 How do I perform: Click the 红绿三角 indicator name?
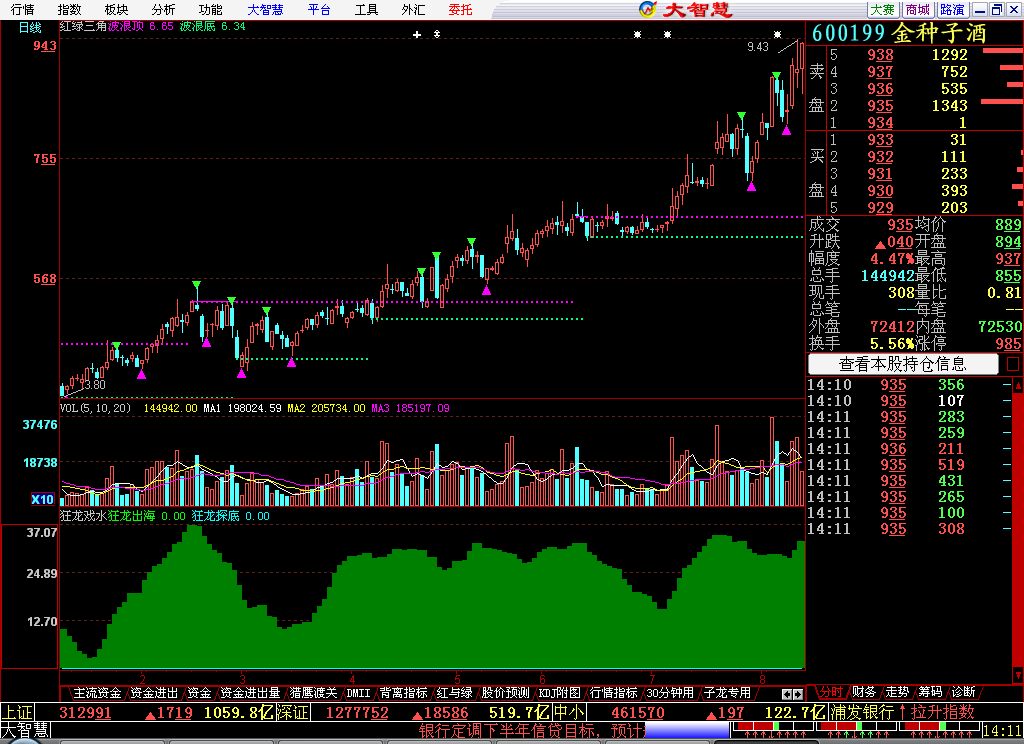click(x=83, y=26)
